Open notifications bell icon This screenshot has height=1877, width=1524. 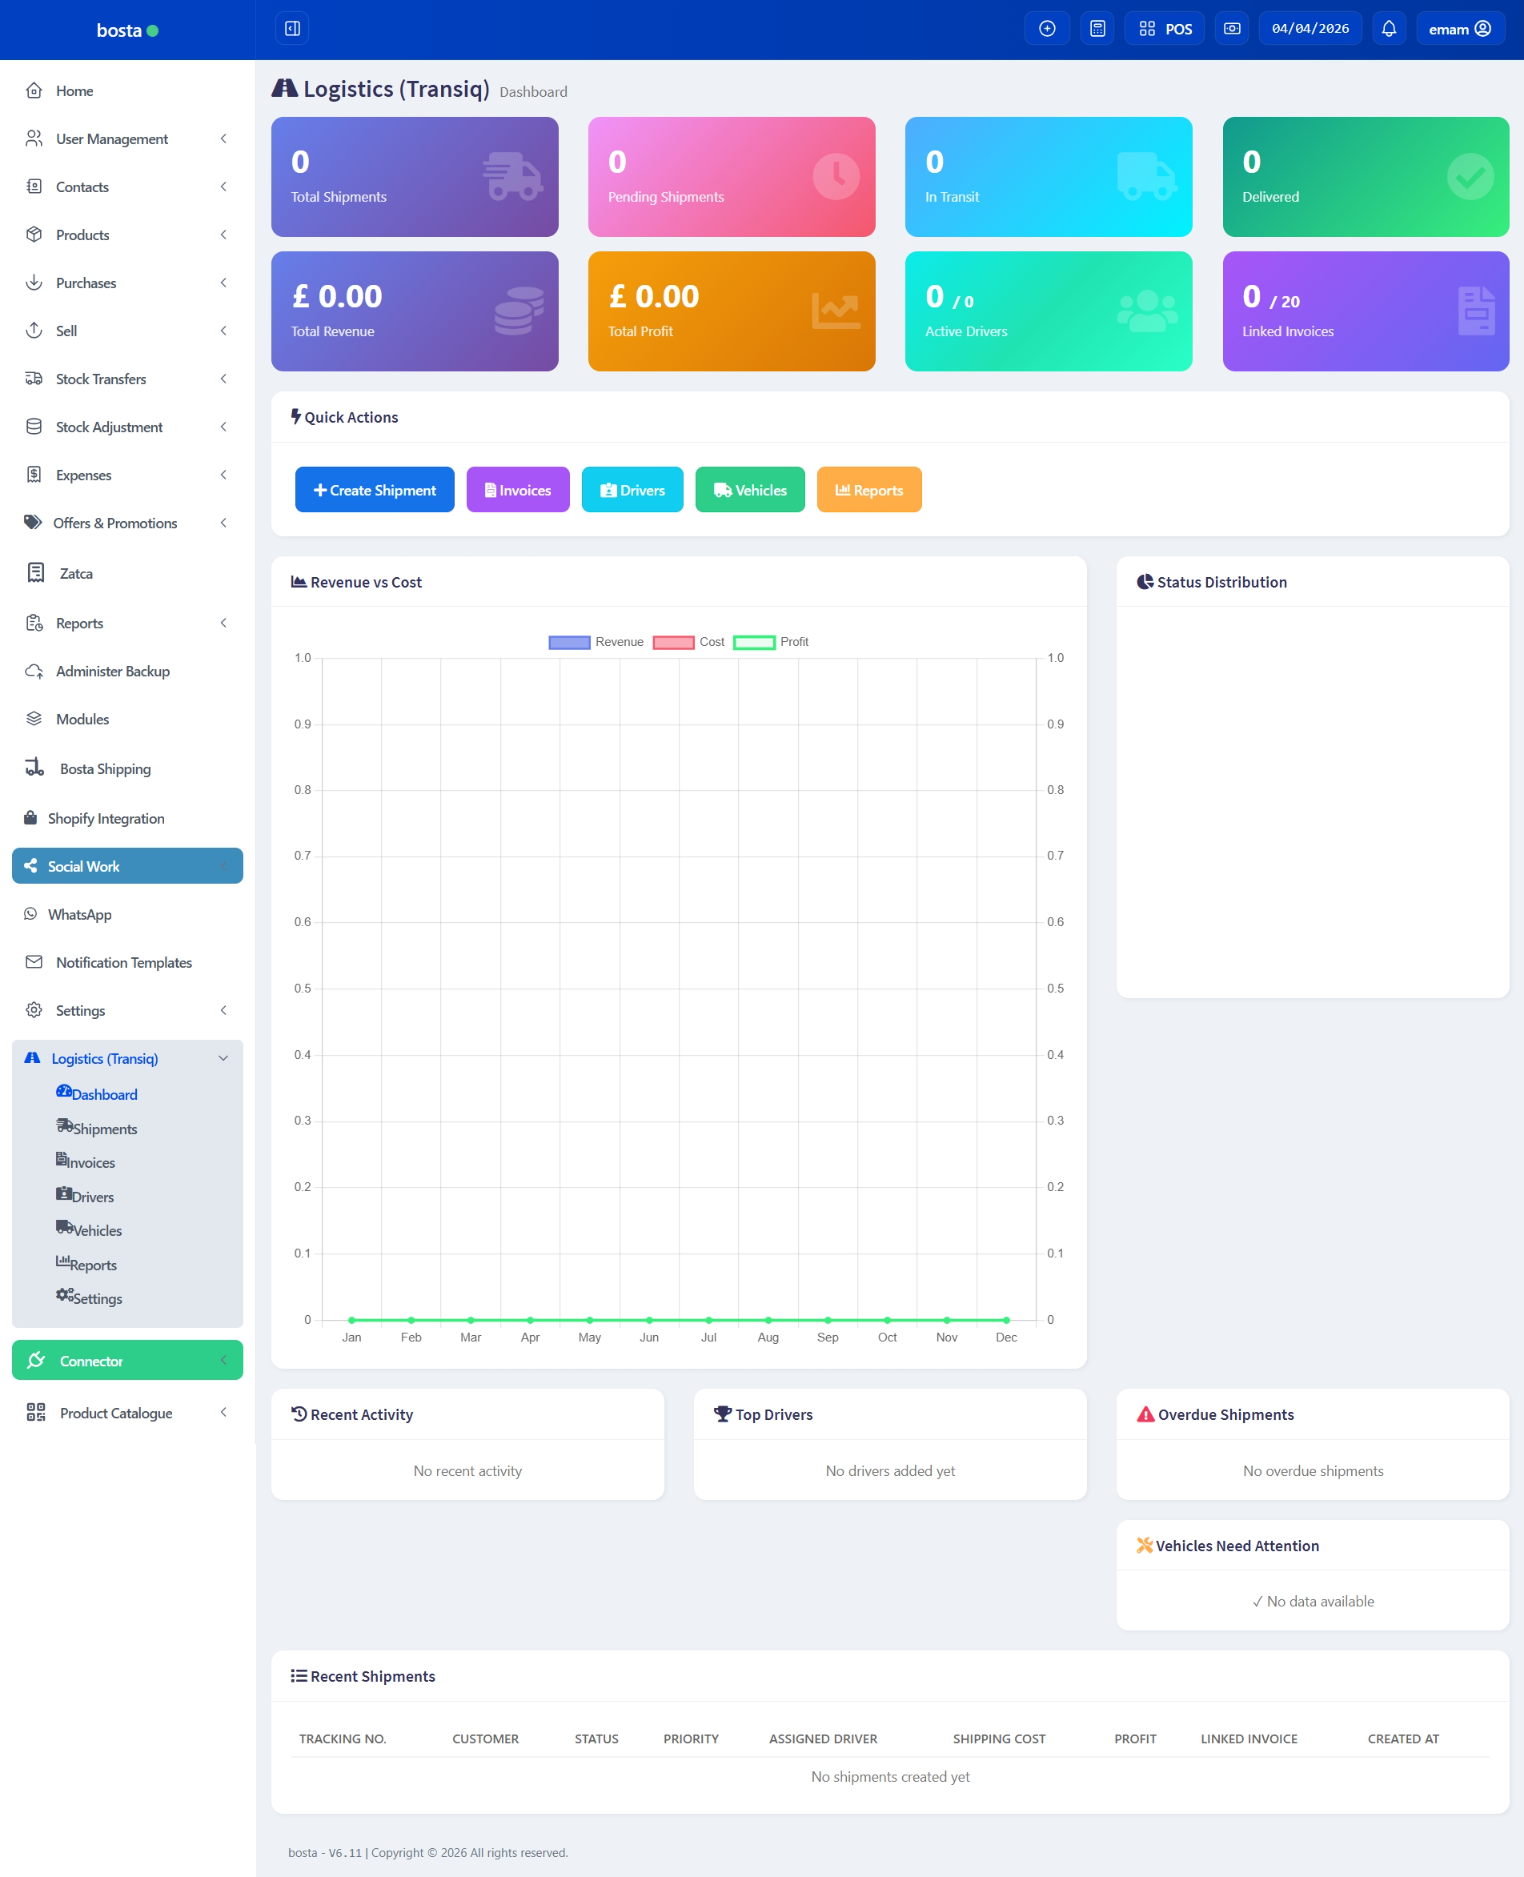coord(1388,29)
